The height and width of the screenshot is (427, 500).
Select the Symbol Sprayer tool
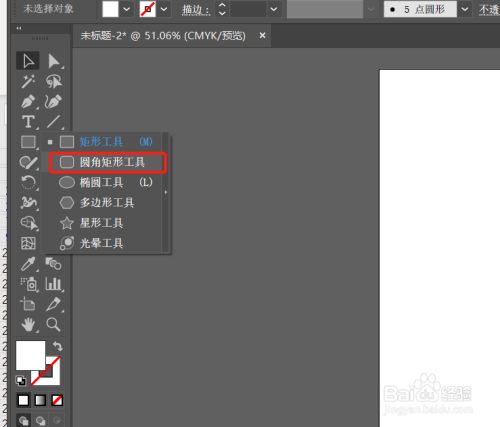(29, 284)
